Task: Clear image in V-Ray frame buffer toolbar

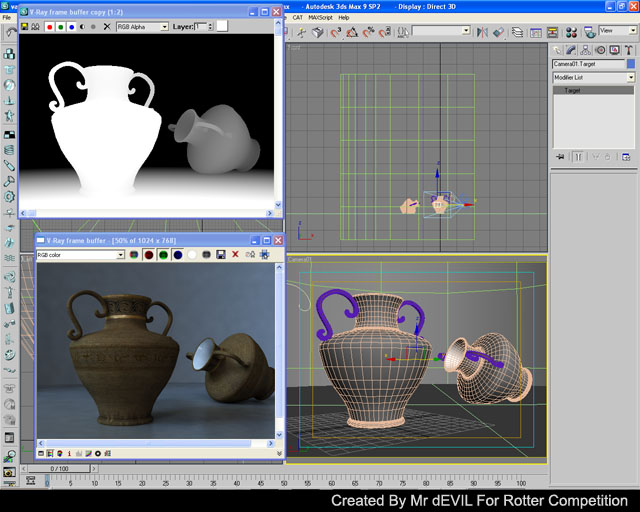Action: click(235, 255)
